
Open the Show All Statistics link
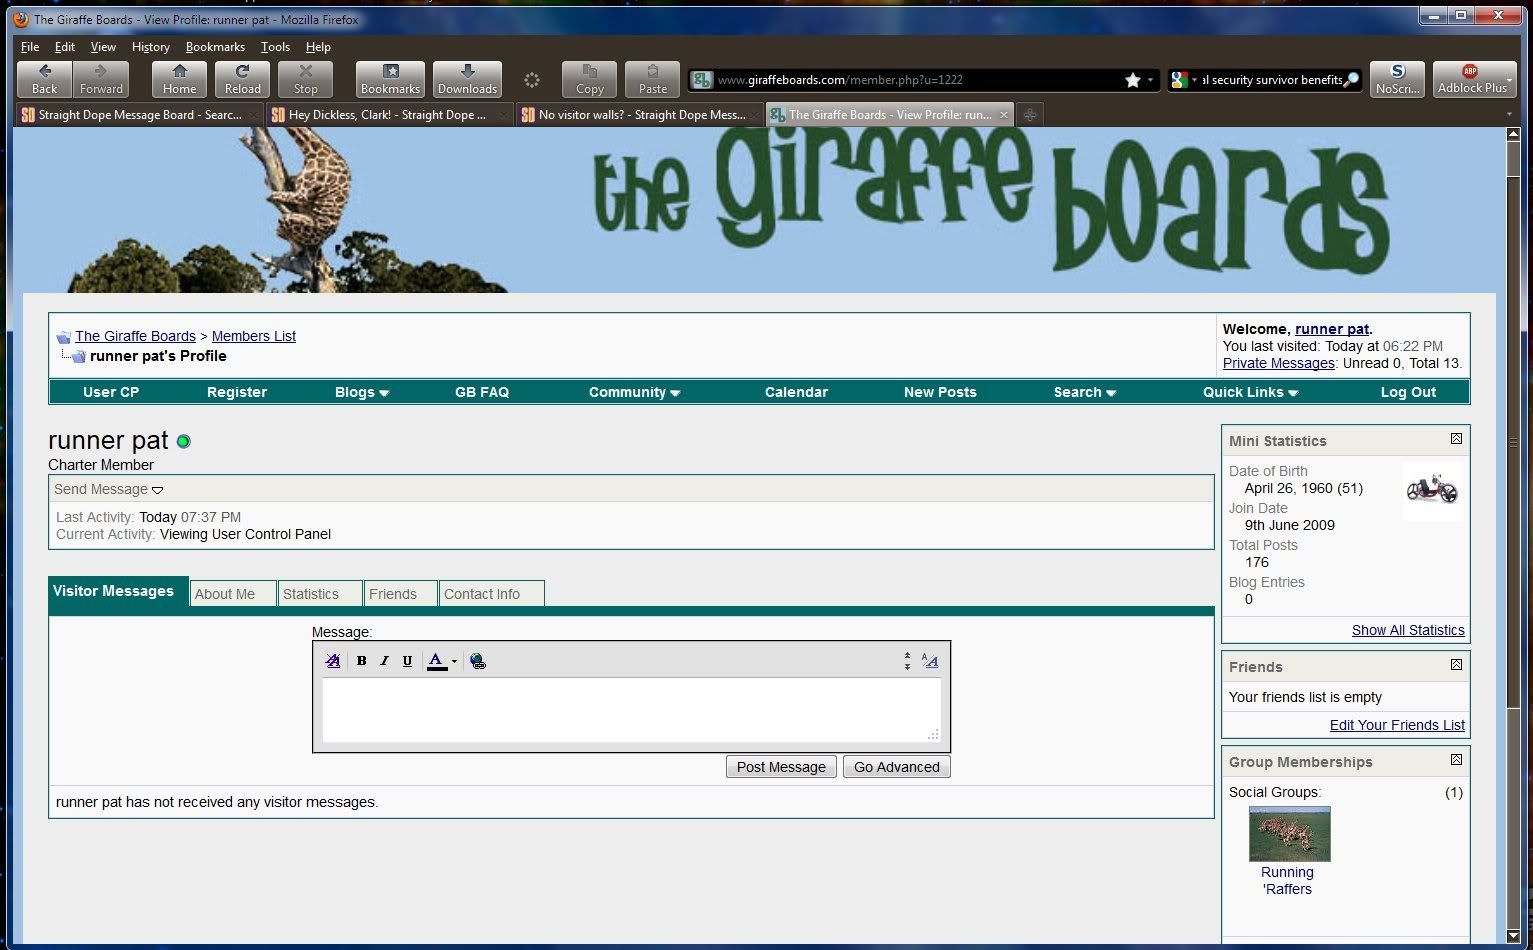coord(1408,630)
